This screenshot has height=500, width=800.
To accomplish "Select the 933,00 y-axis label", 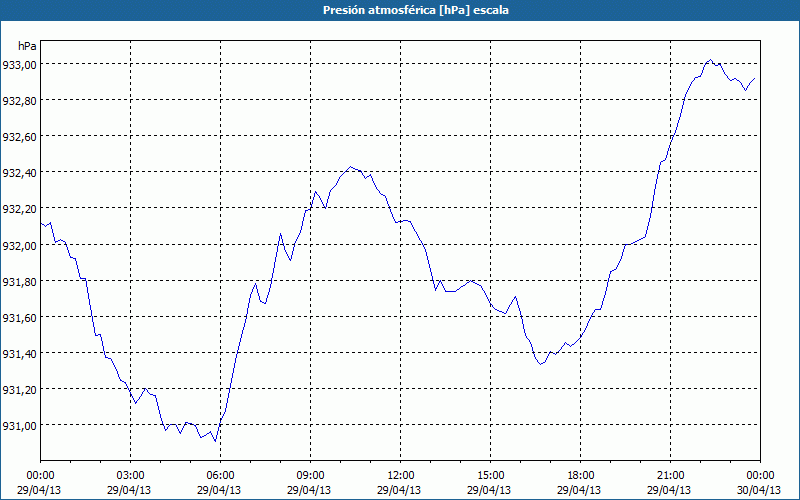I will coord(19,64).
